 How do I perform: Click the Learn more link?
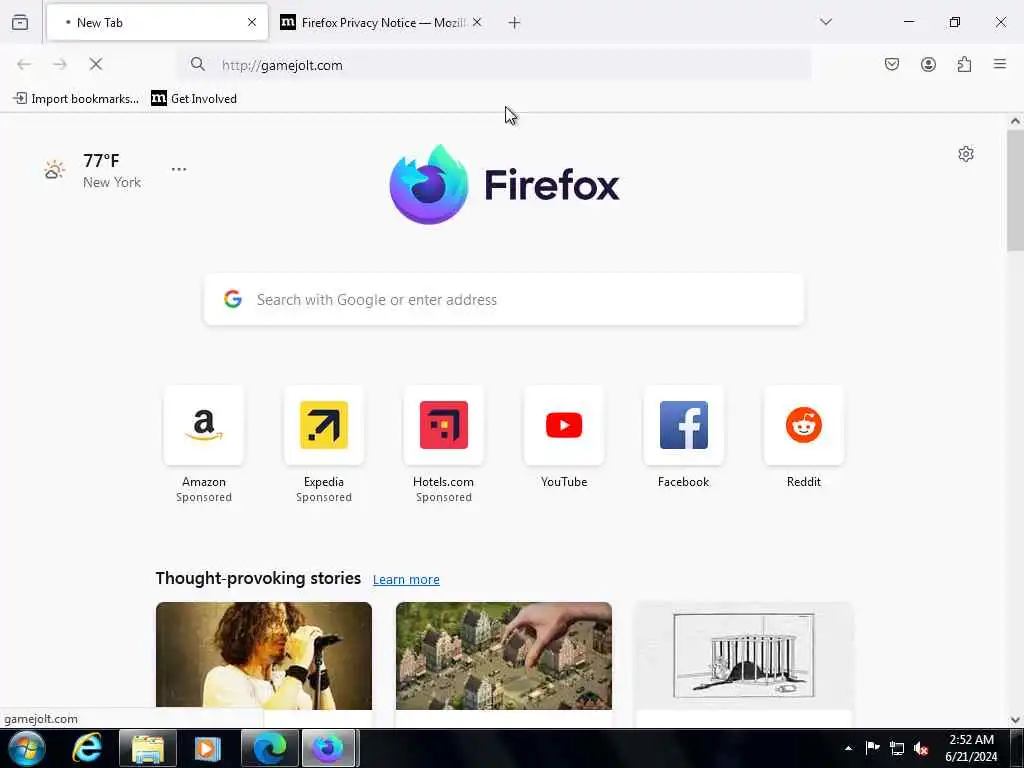point(406,580)
